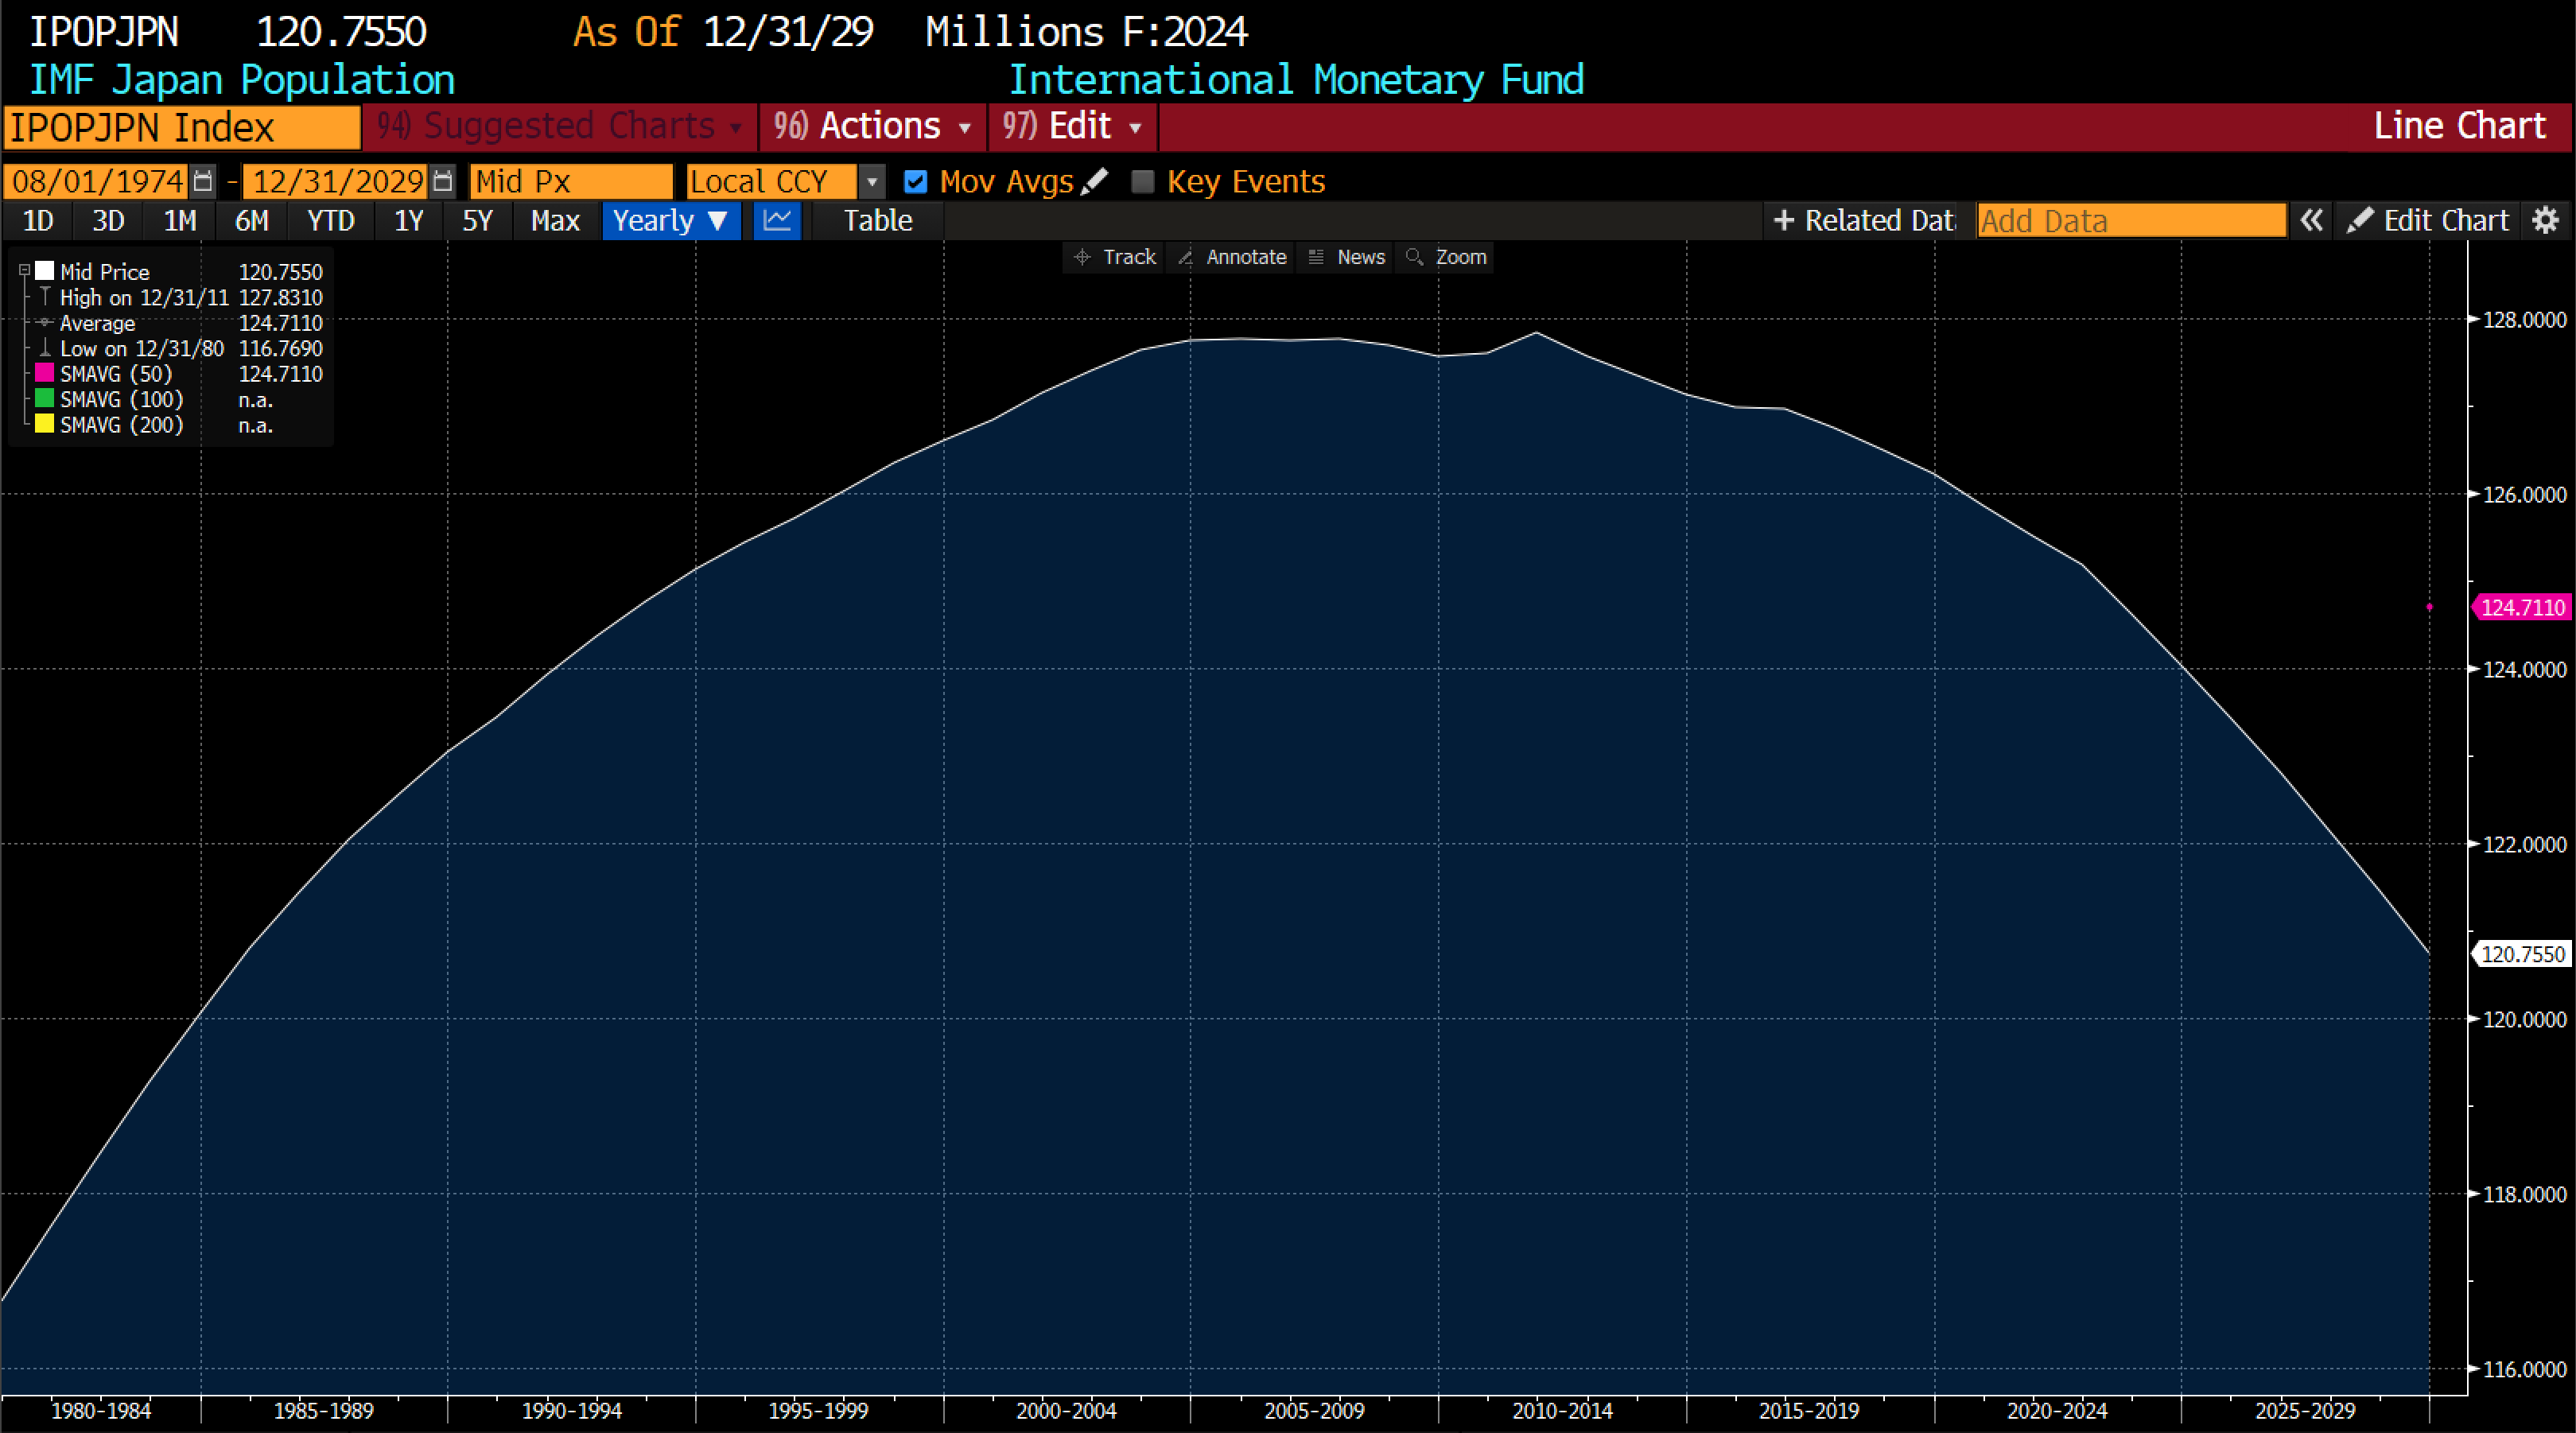This screenshot has width=2576, height=1433.
Task: Activate the Zoom magnifier tool
Action: point(1447,257)
